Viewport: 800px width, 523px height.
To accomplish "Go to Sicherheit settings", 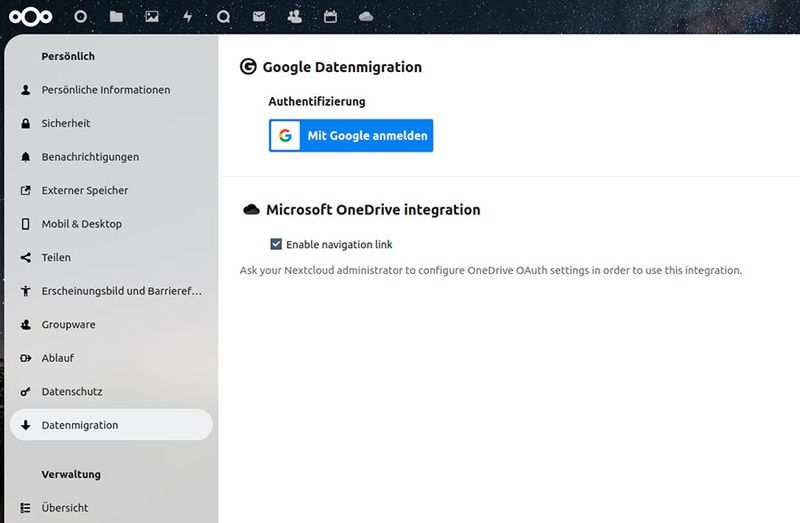I will click(x=111, y=123).
